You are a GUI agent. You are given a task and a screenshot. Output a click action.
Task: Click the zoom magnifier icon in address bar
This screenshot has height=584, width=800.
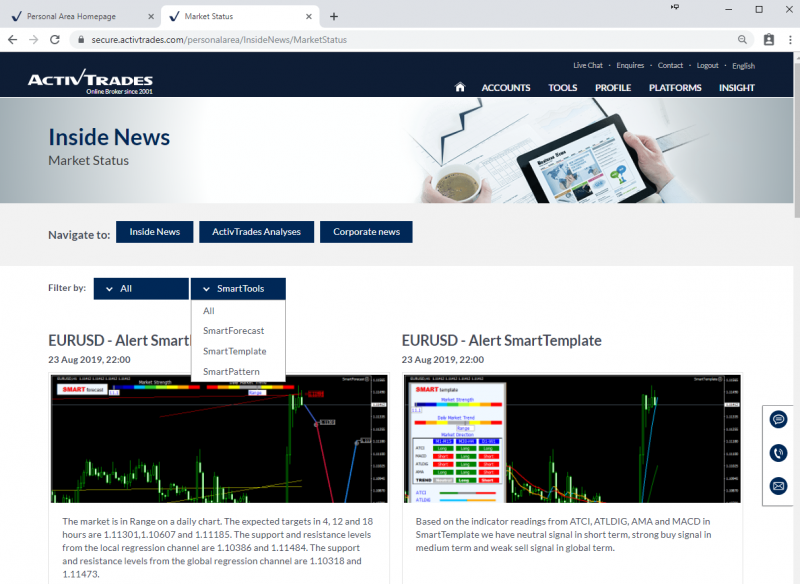pyautogui.click(x=742, y=40)
